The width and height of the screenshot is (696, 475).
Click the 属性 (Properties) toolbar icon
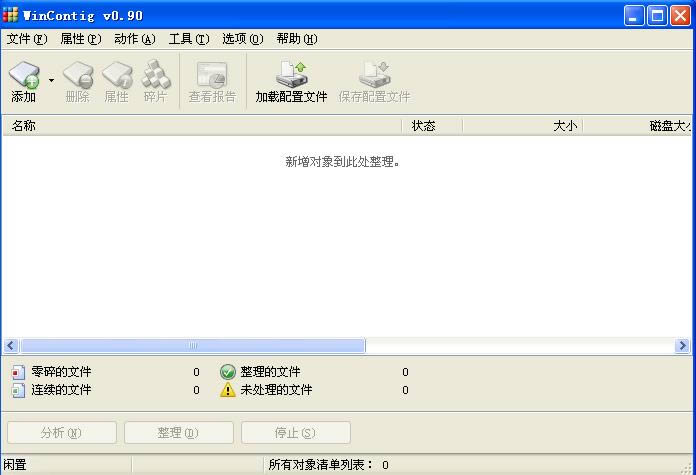click(116, 76)
